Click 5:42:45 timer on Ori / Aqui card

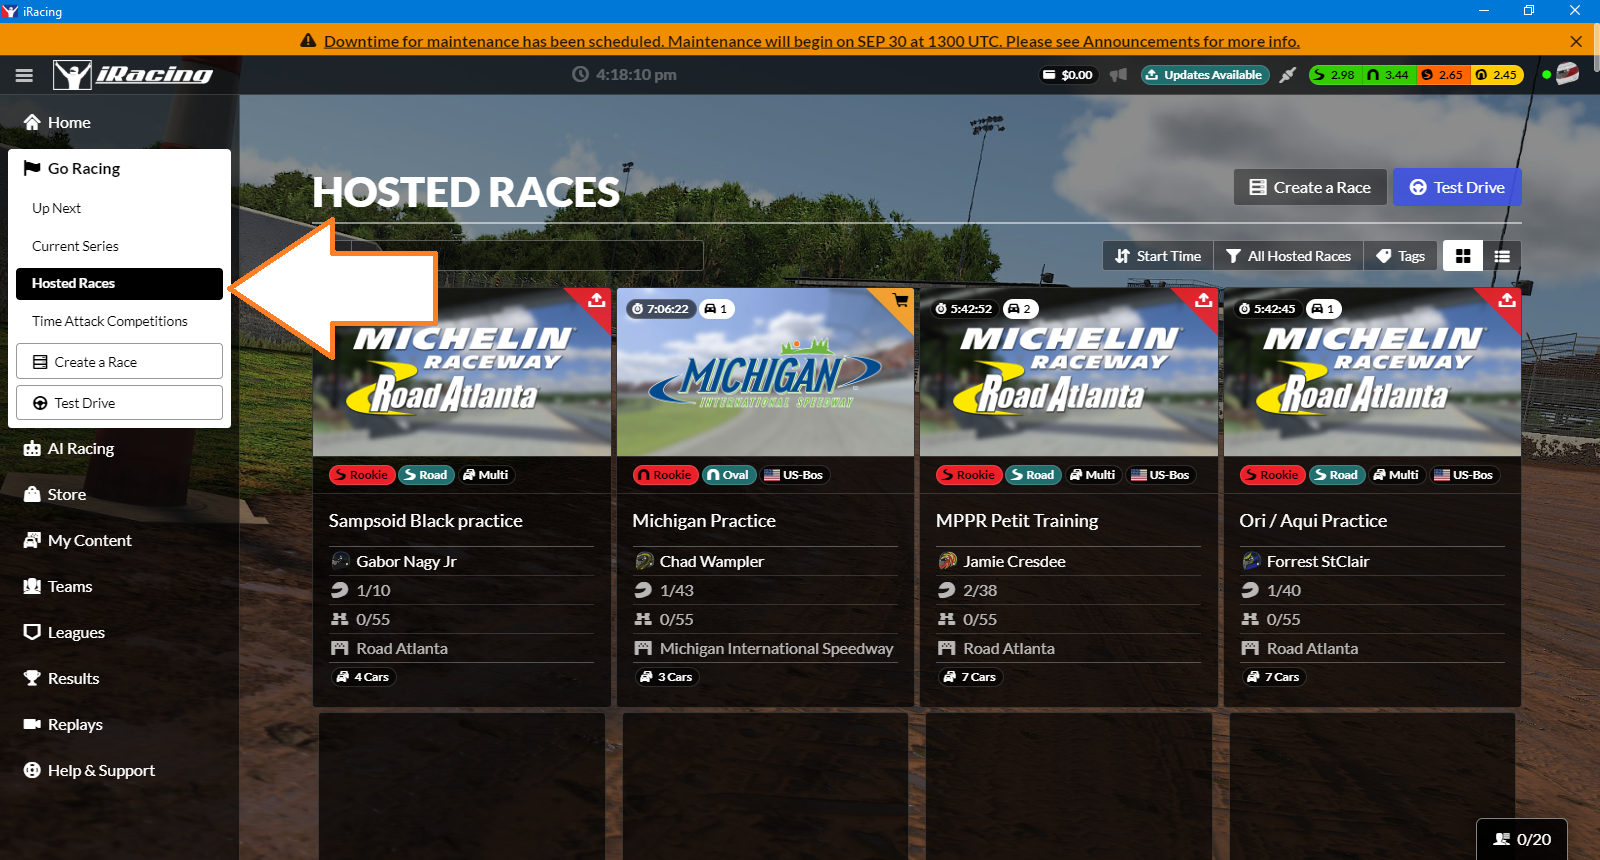tap(1267, 309)
